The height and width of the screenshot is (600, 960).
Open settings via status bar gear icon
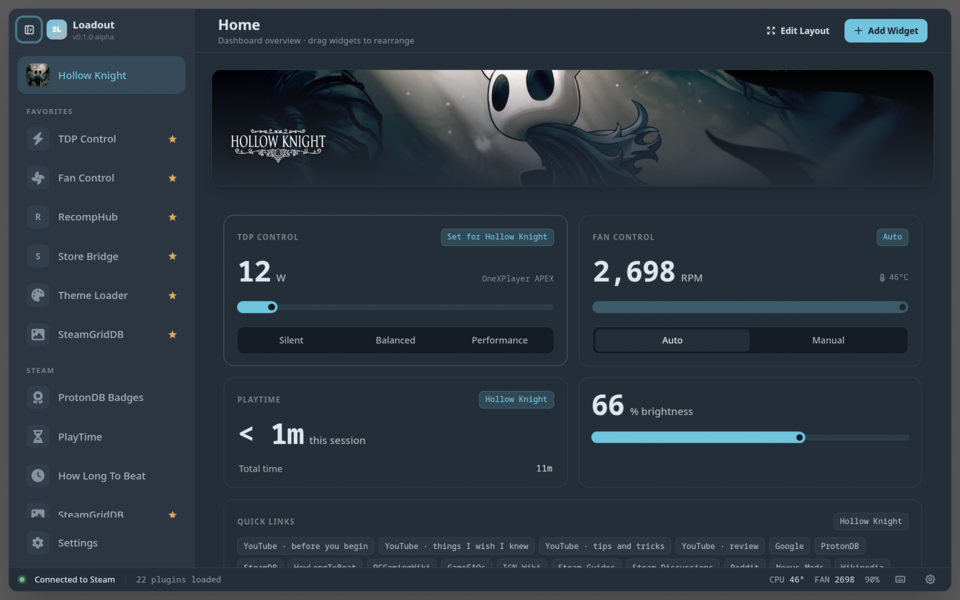[930, 579]
